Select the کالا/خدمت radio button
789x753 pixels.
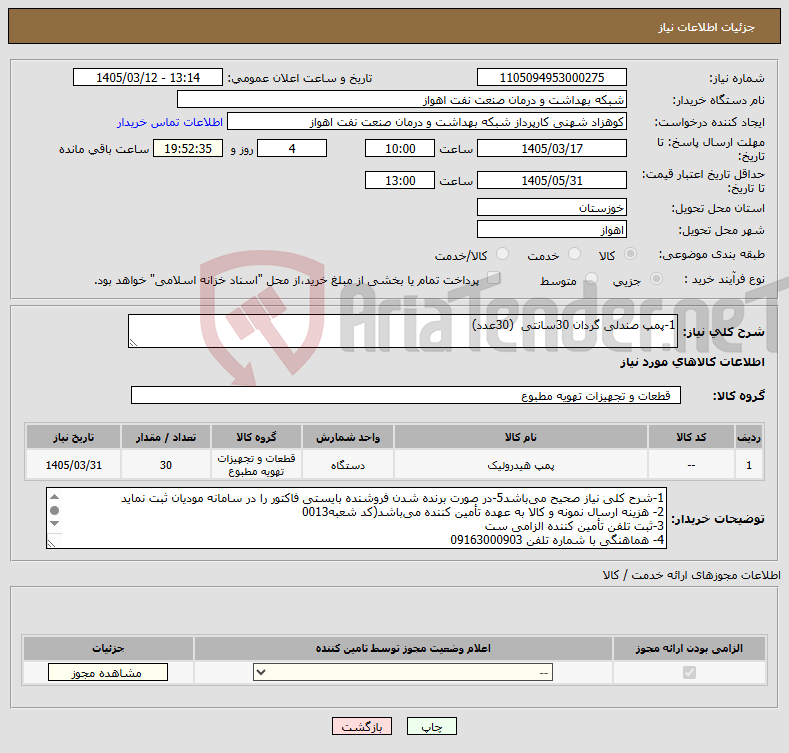[502, 254]
